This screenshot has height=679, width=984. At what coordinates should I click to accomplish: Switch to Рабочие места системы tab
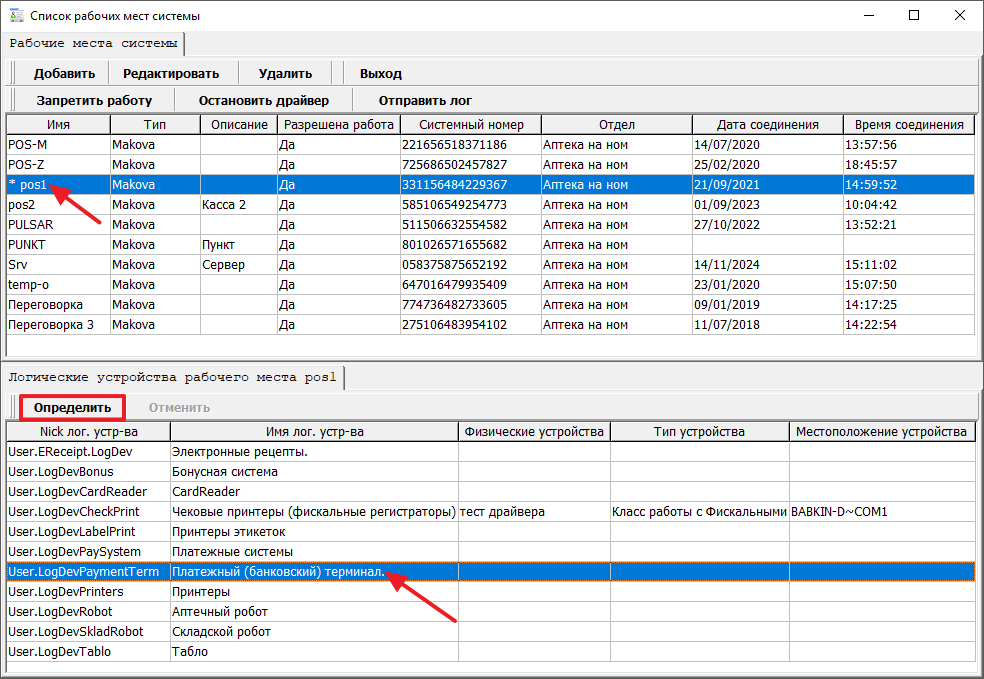point(94,44)
